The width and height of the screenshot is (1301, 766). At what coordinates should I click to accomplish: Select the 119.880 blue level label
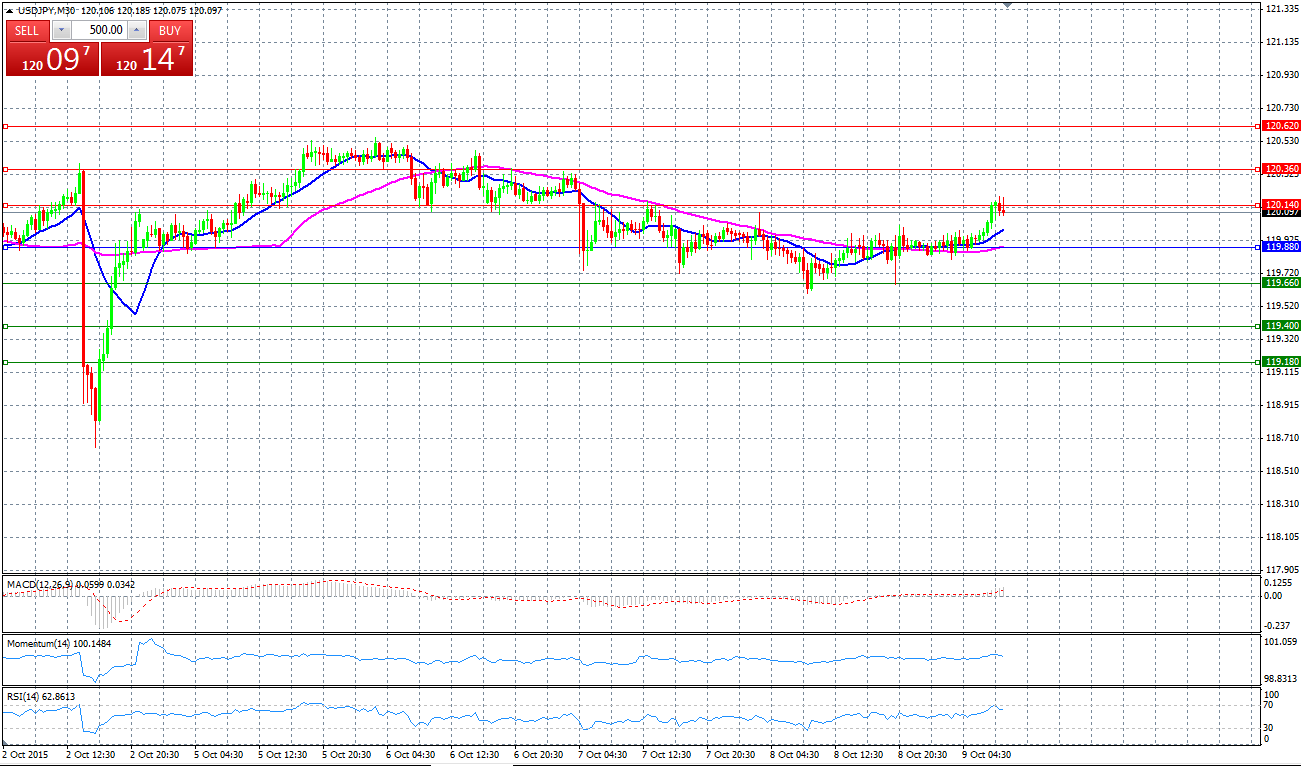click(x=1281, y=246)
